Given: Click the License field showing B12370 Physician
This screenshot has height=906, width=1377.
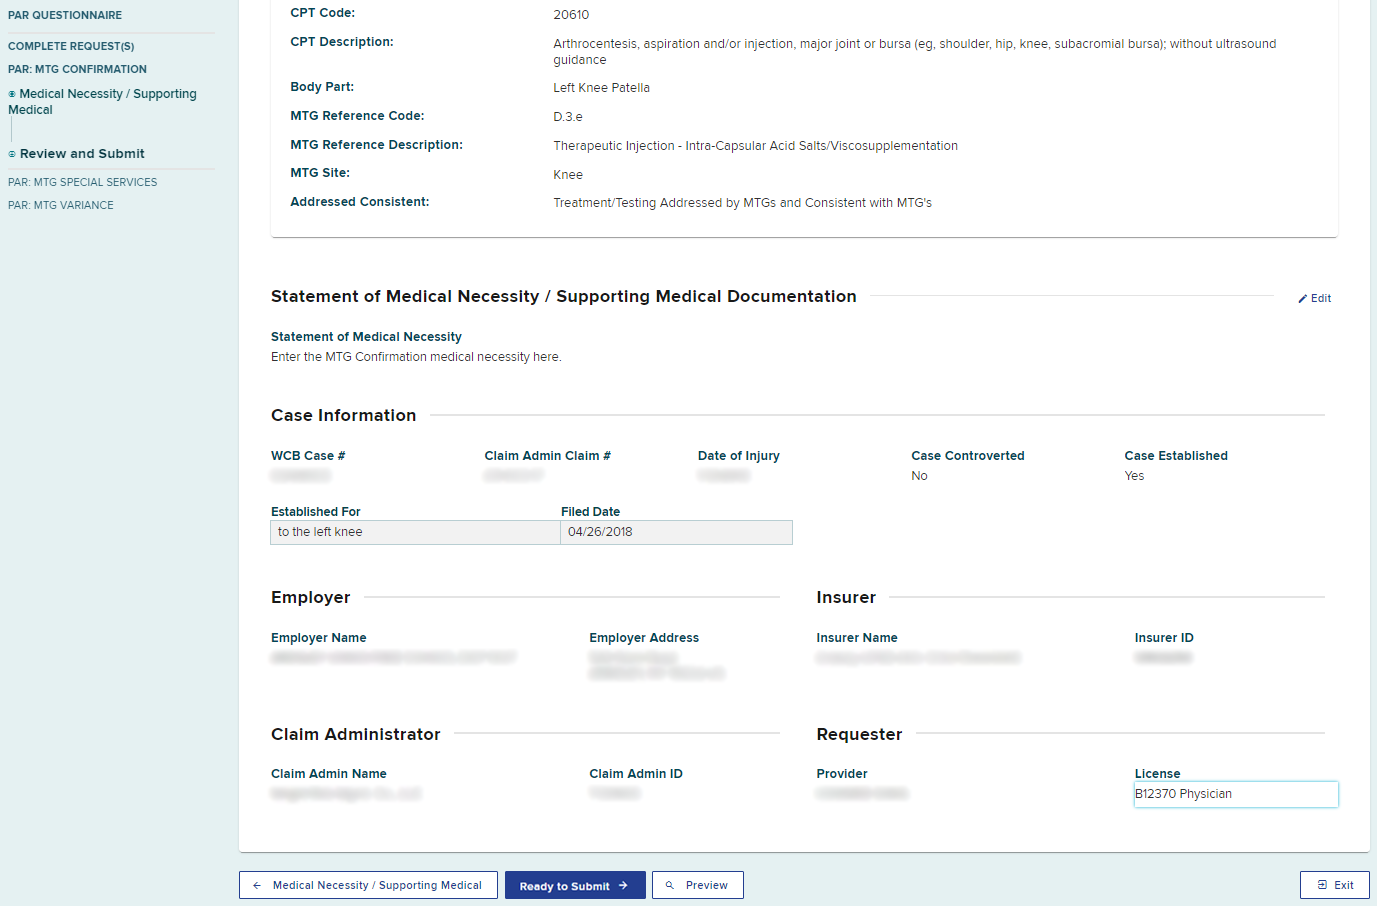Looking at the screenshot, I should 1235,794.
